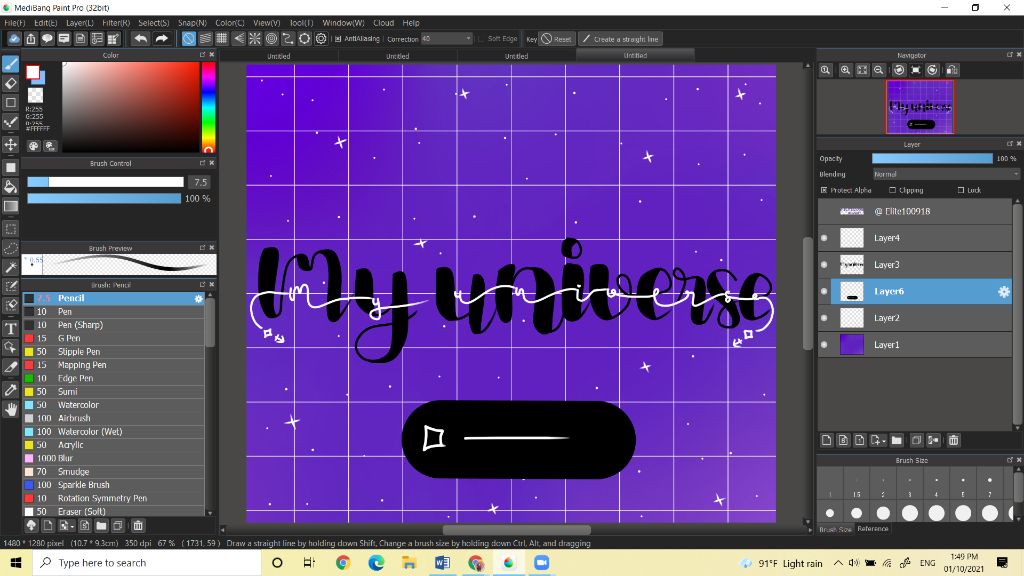Turn snap off with the blue icon
The height and width of the screenshot is (576, 1024).
coord(188,39)
